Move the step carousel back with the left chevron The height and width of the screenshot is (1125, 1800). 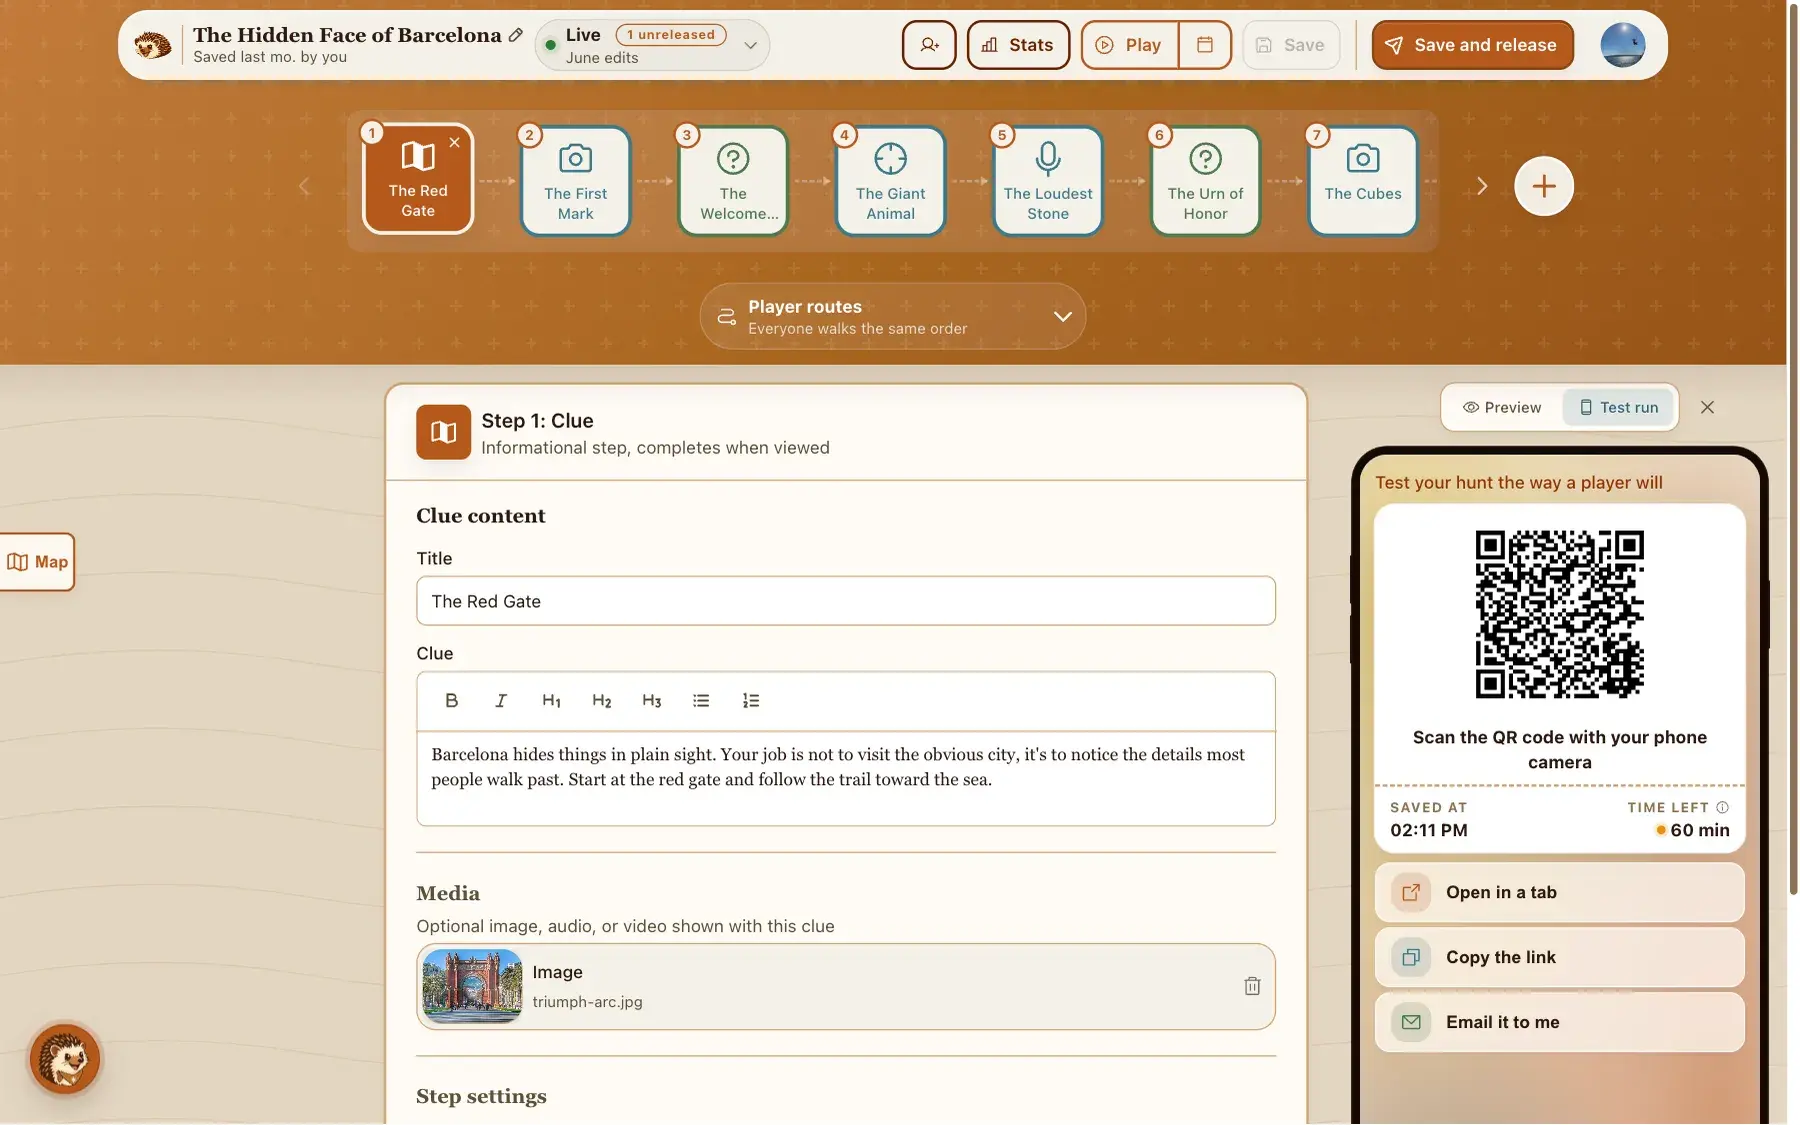tap(304, 186)
